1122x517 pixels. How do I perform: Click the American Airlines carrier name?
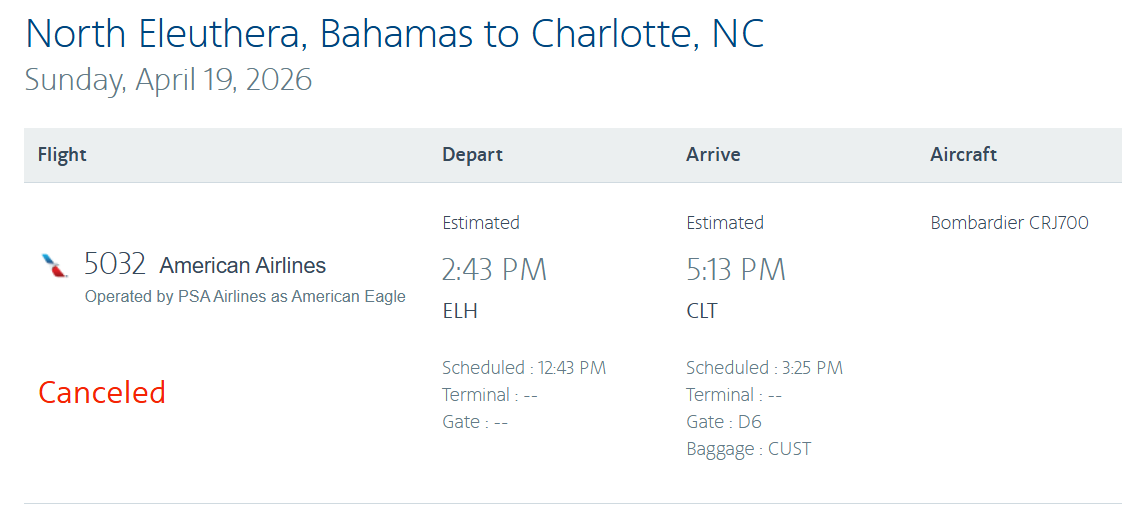tap(243, 266)
